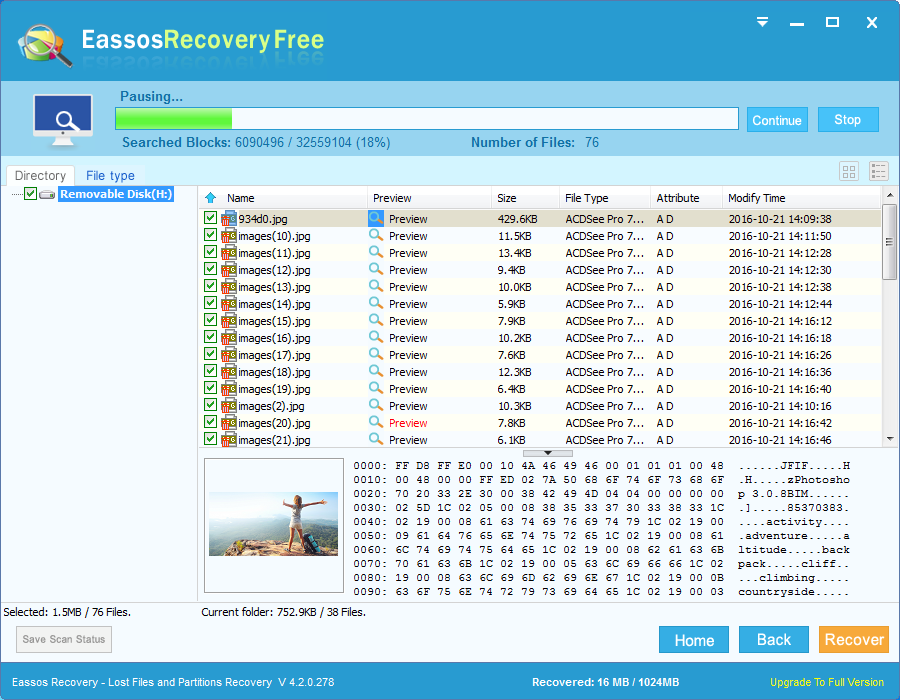The width and height of the screenshot is (900, 700).
Task: Click magnifier preview icon for 934d0.jpg
Action: (x=376, y=218)
